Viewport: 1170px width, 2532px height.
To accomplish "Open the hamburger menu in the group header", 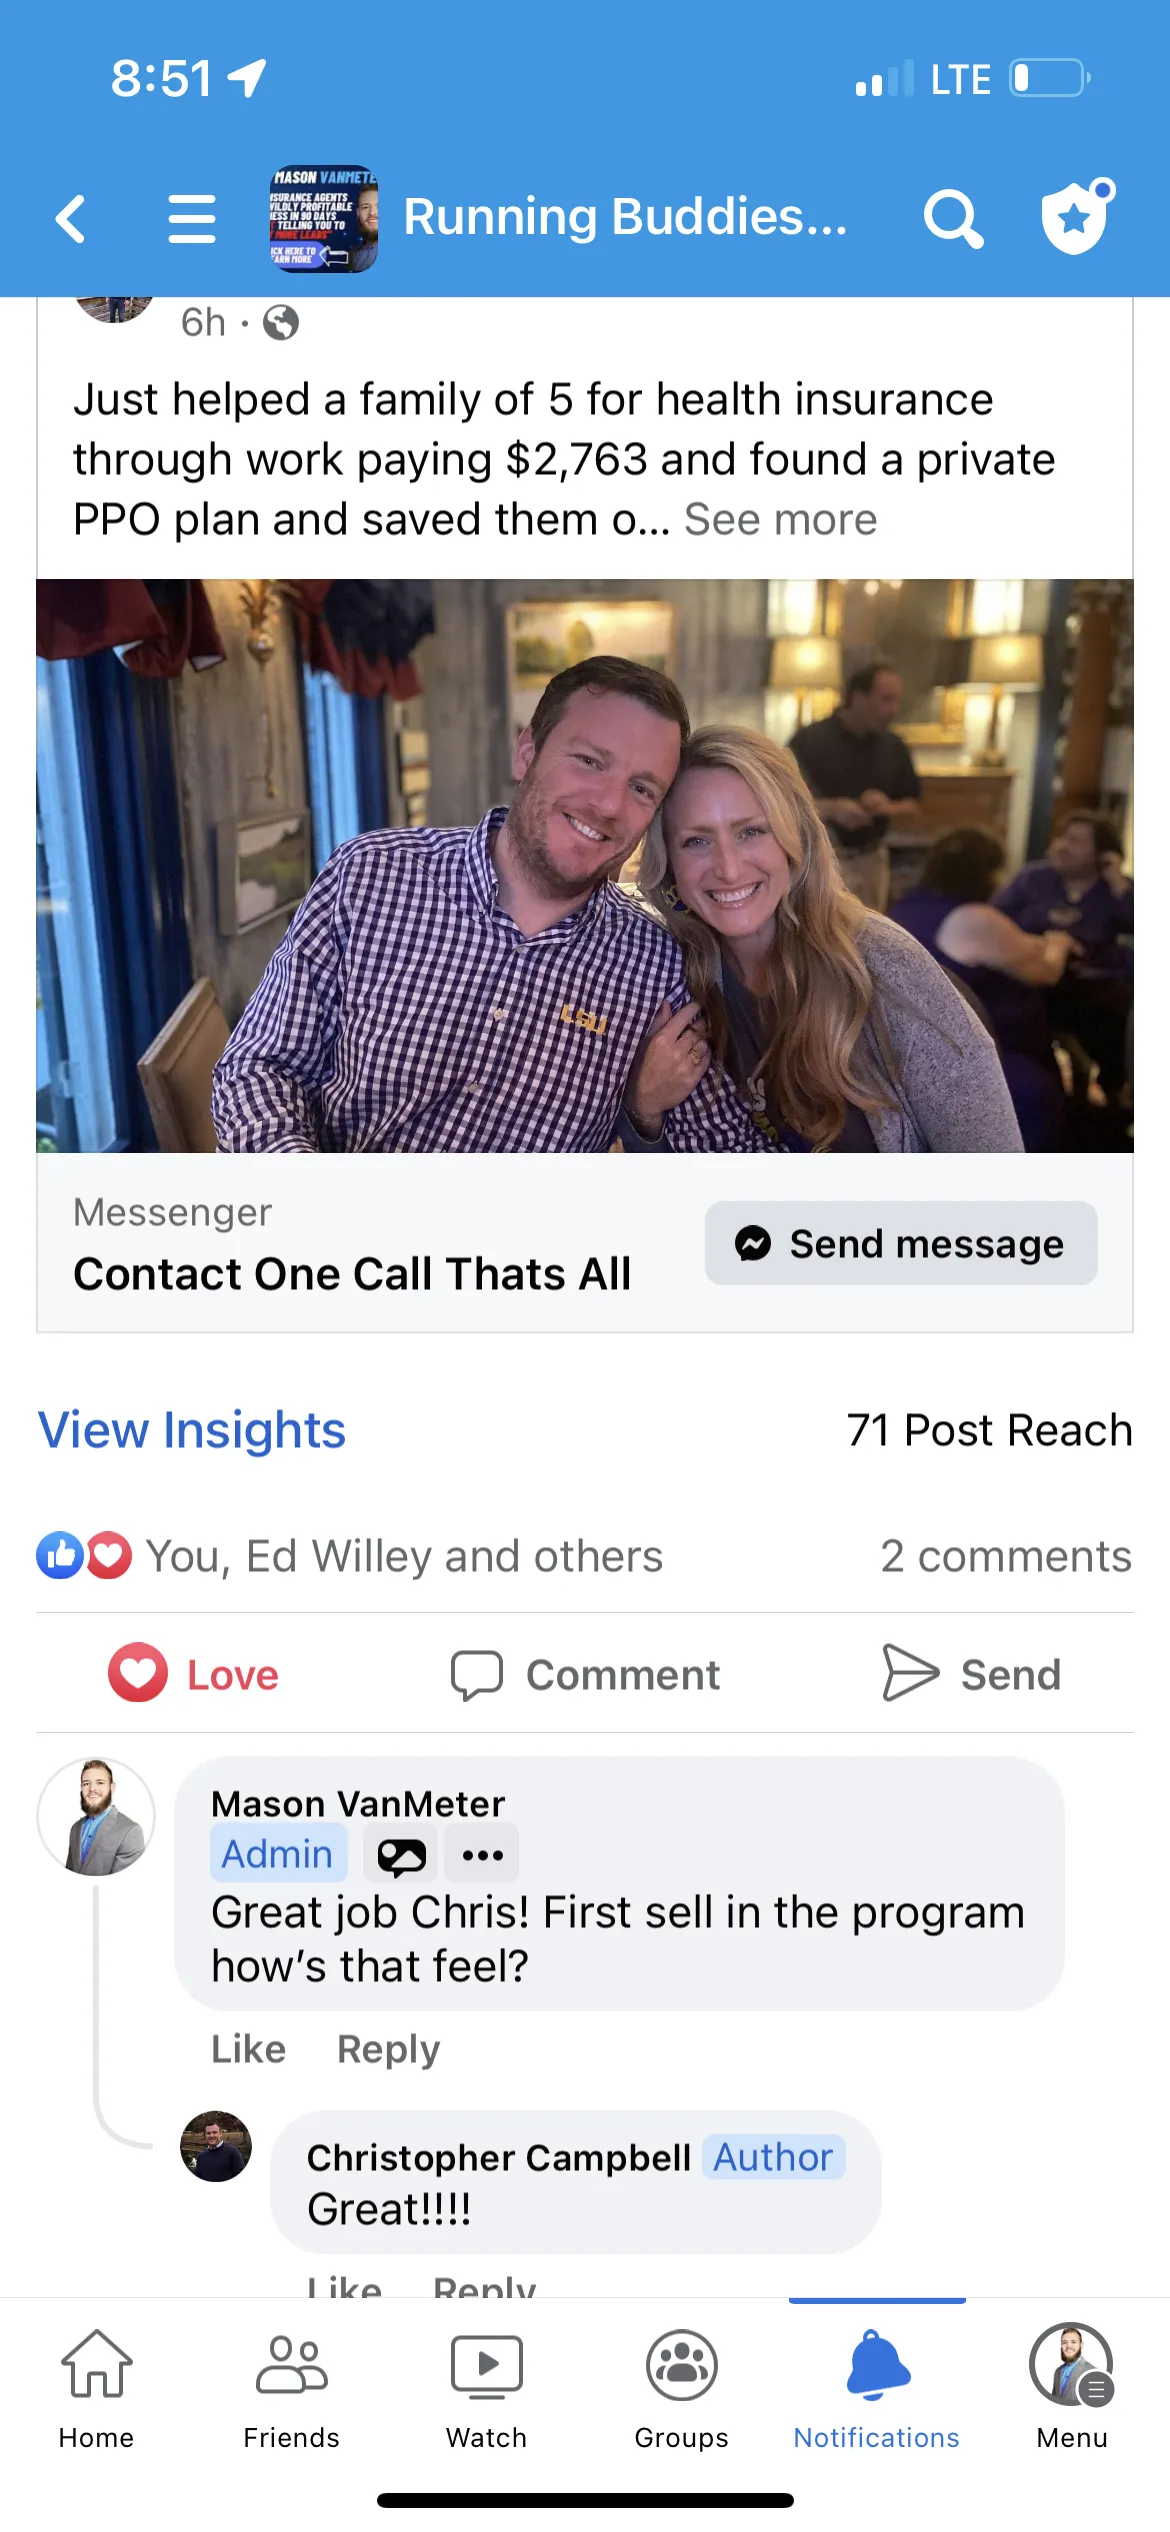I will [x=192, y=218].
